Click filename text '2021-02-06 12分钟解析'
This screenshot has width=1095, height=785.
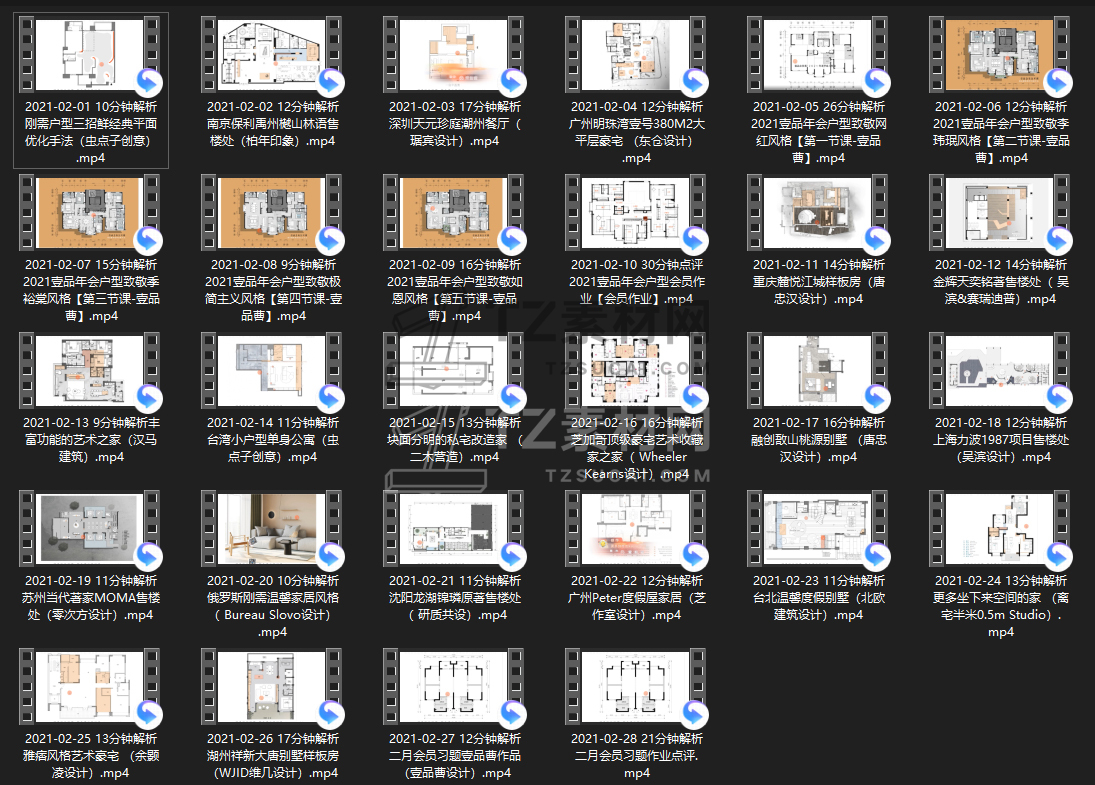click(1001, 107)
